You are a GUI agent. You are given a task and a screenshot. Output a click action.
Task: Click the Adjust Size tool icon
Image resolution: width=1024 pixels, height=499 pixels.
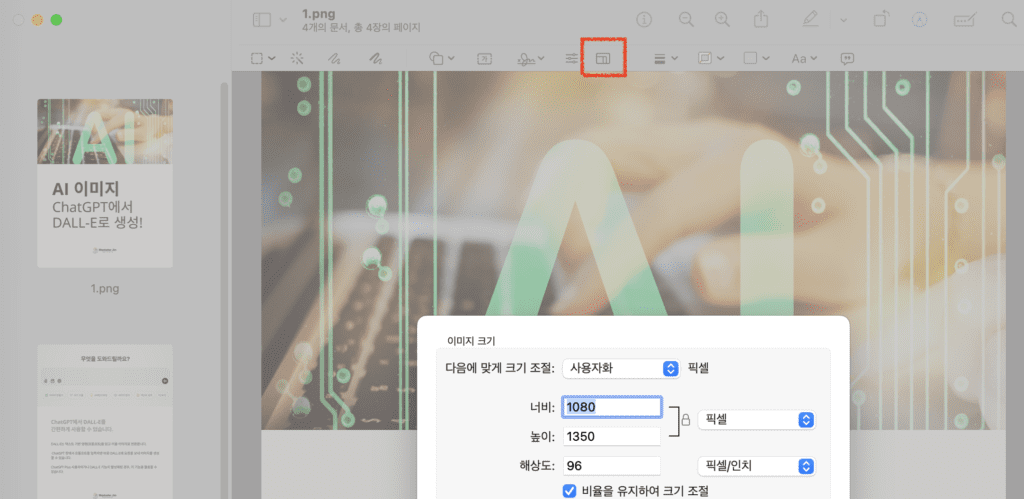click(603, 58)
